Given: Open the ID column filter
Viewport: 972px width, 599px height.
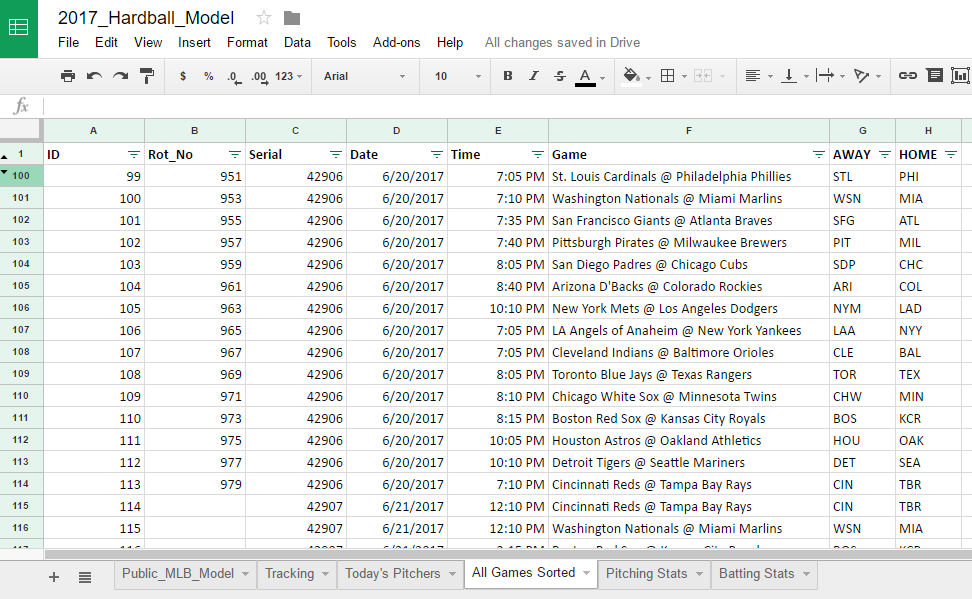Looking at the screenshot, I should 133,154.
